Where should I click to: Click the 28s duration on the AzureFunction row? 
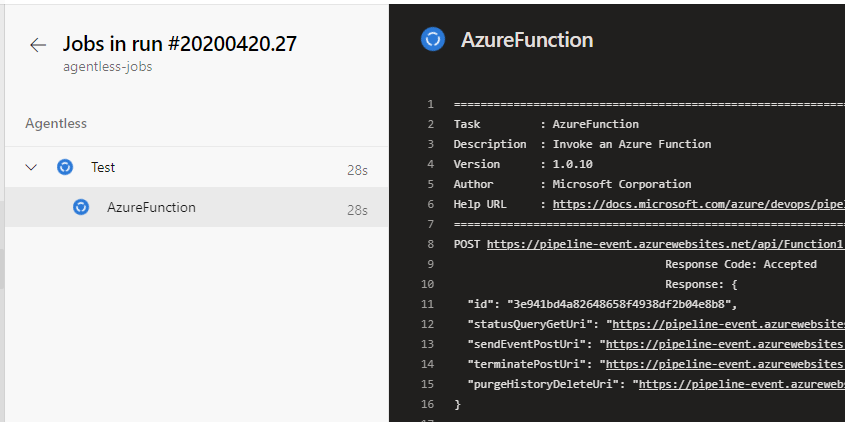(x=357, y=210)
